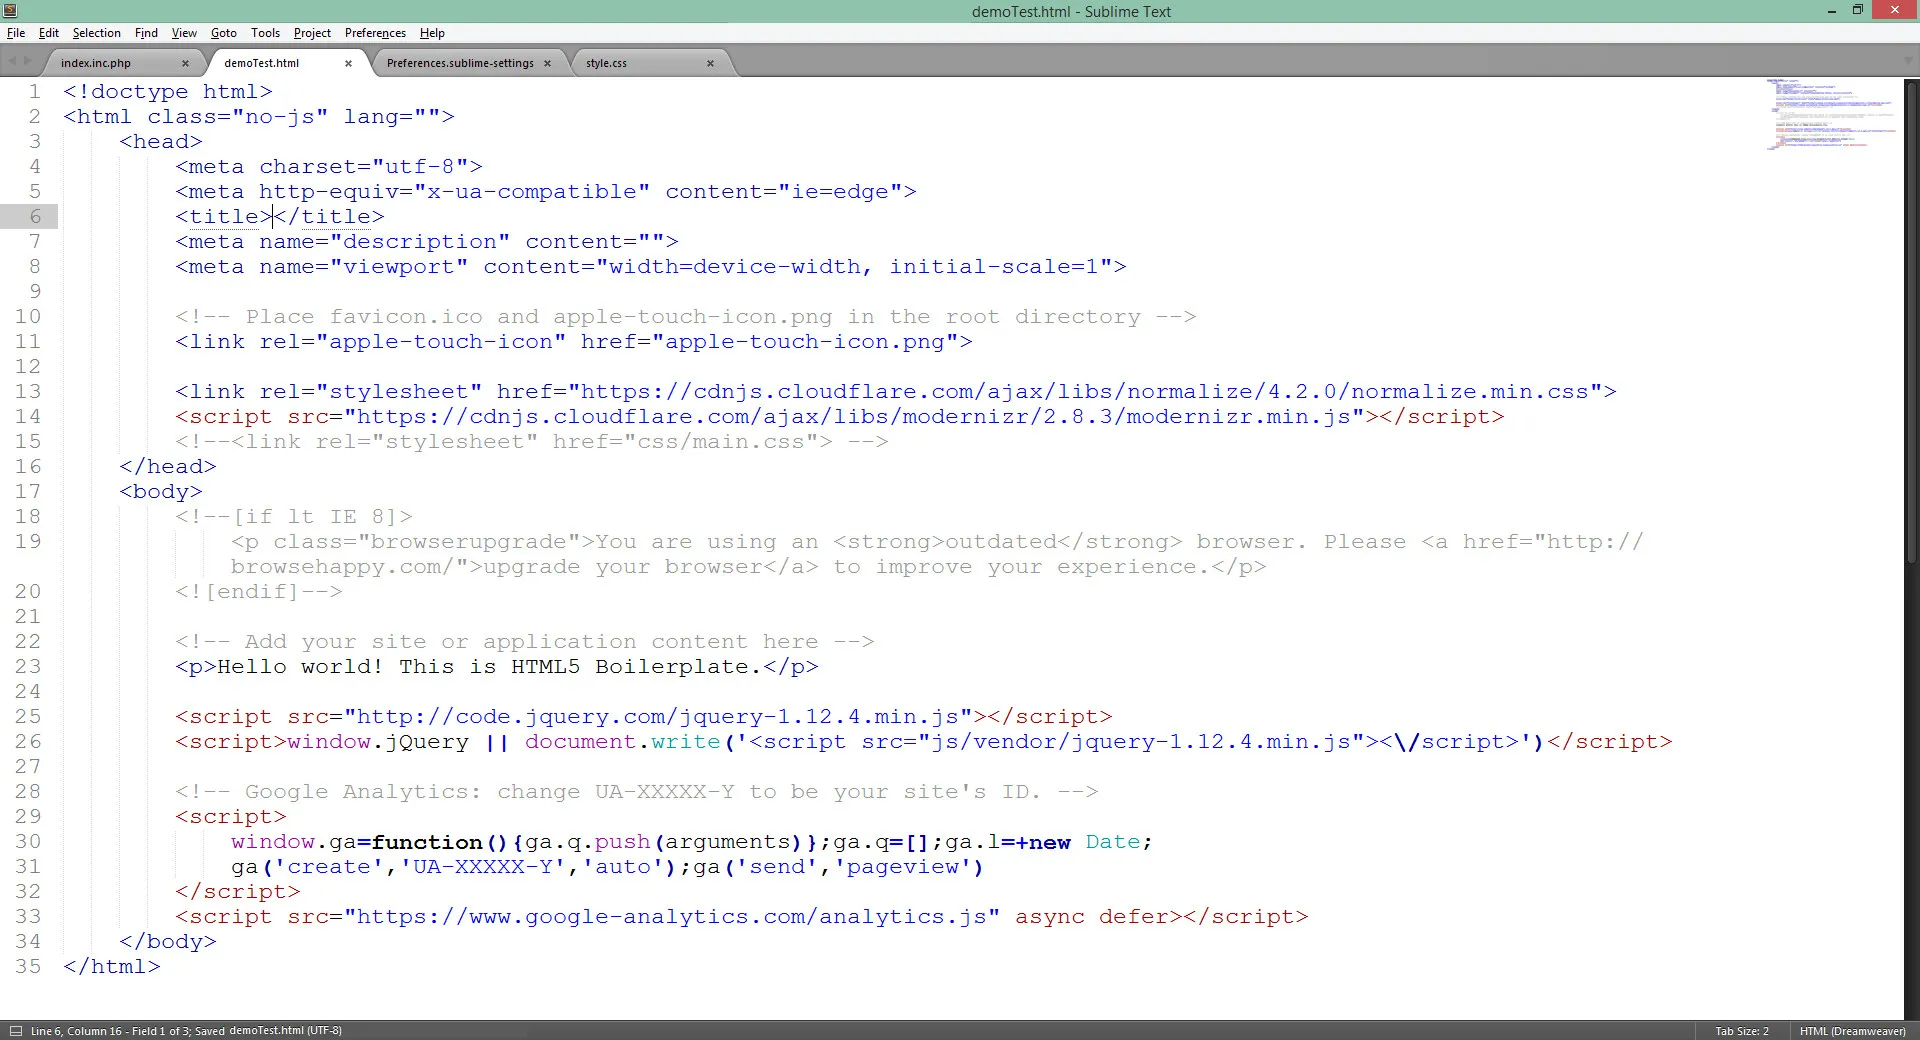Click the panel switcher icon in status bar

tap(15, 1031)
